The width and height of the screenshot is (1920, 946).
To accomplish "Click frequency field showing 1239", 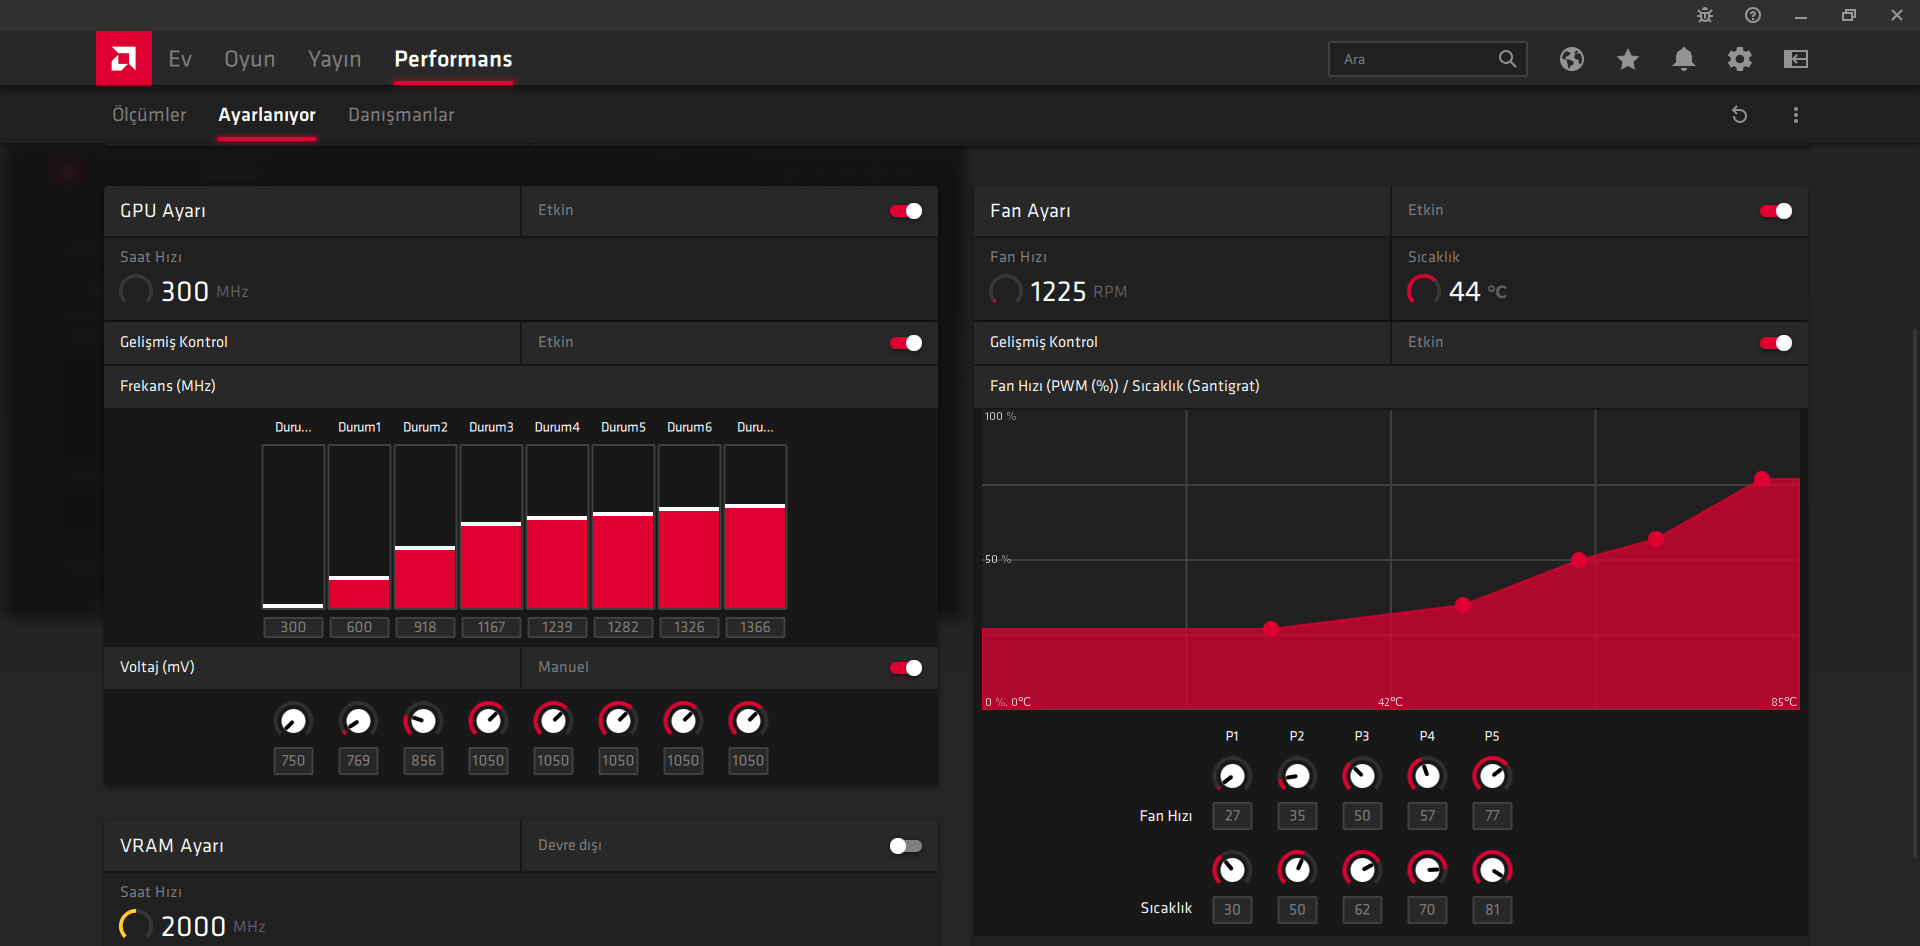I will [557, 627].
